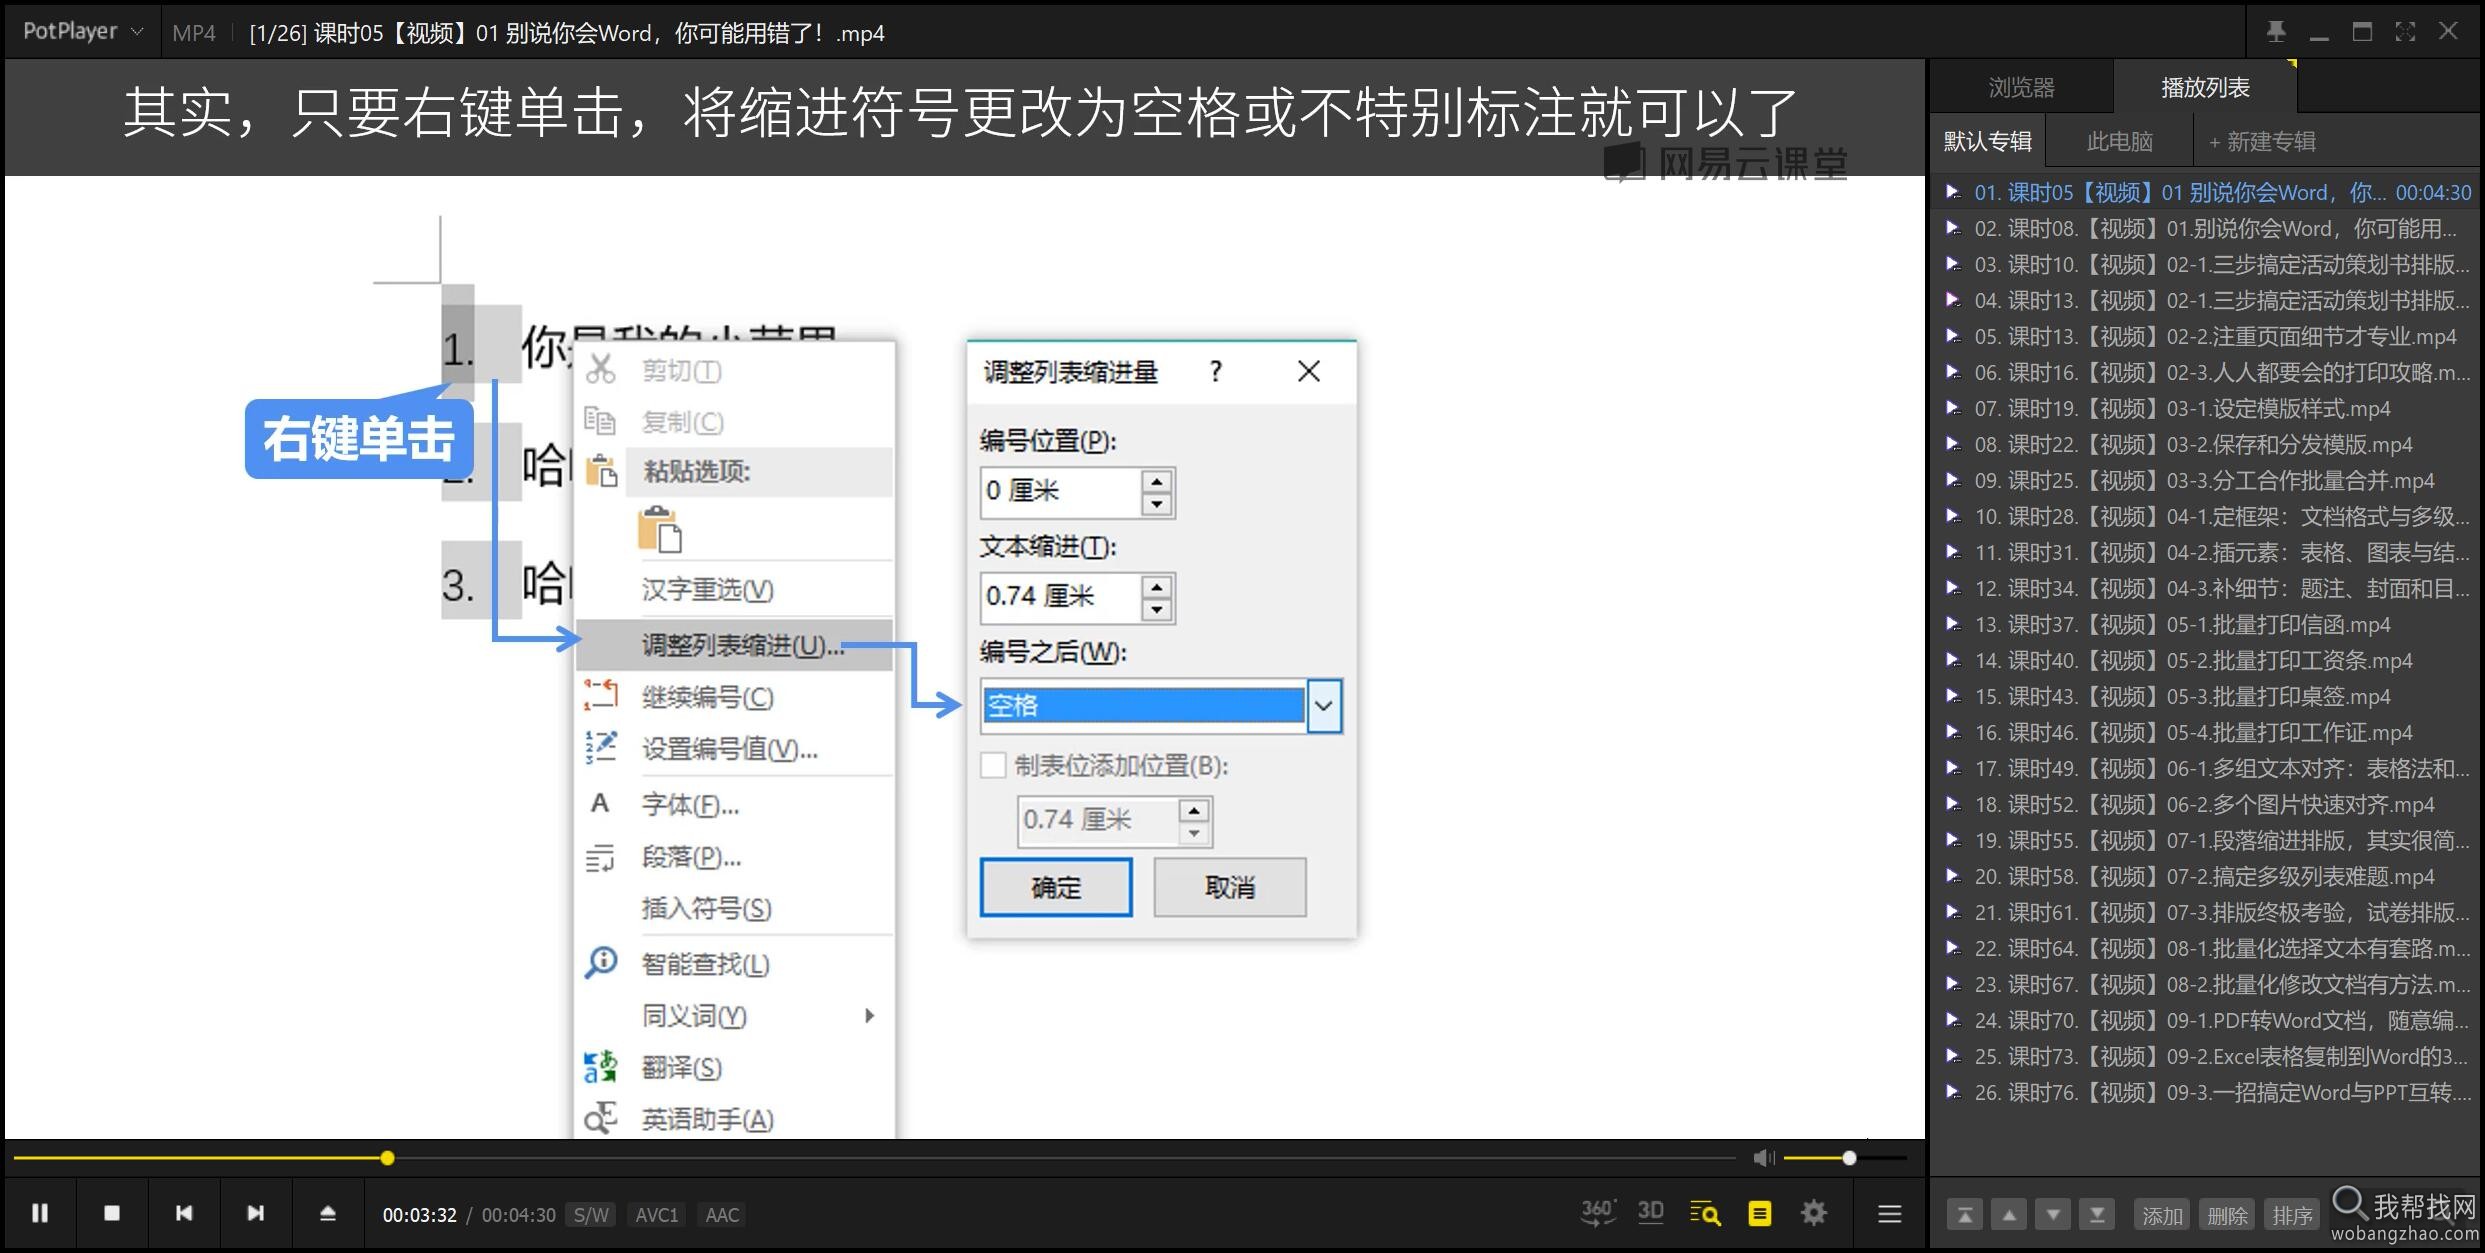Select playlist item 07. 03-1.设定模版样式
Image resolution: width=2485 pixels, height=1253 pixels.
(2207, 408)
